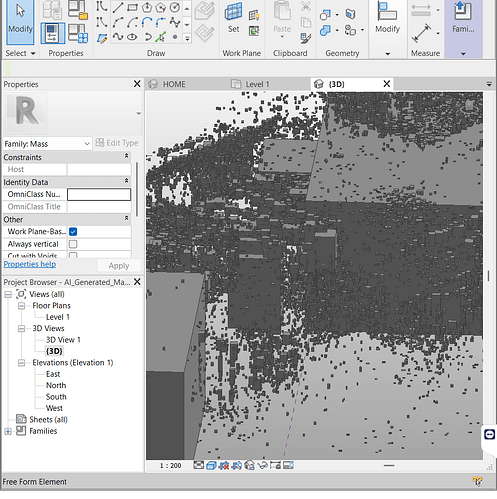The width and height of the screenshot is (497, 499).
Task: Toggle the Cut with Voids checkbox
Action: pos(73,255)
